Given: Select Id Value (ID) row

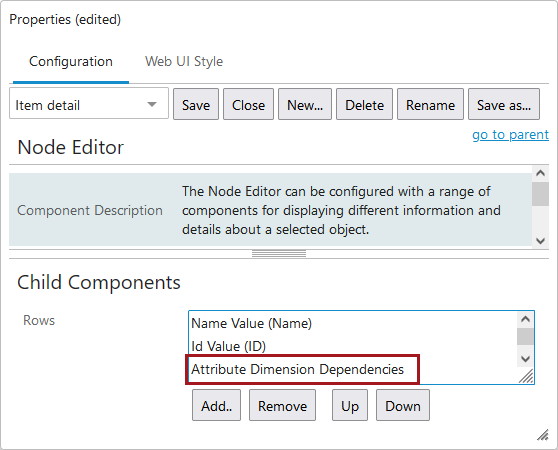Looking at the screenshot, I should click(x=228, y=346).
